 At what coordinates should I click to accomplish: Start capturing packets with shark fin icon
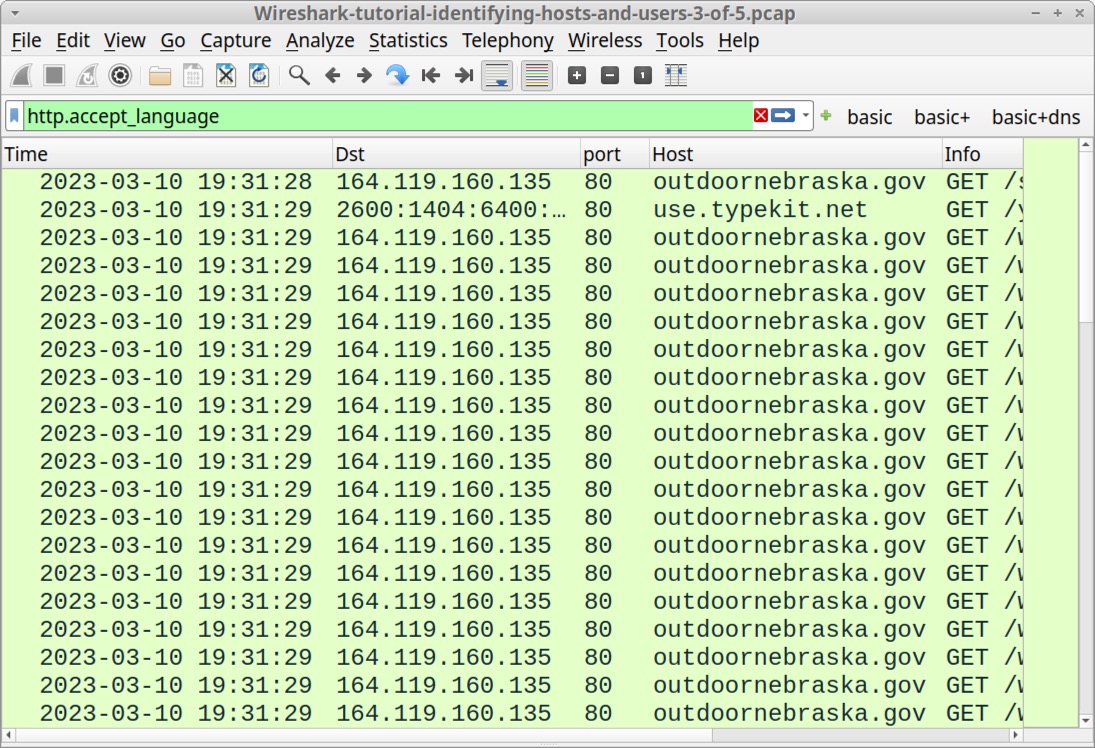[x=22, y=75]
